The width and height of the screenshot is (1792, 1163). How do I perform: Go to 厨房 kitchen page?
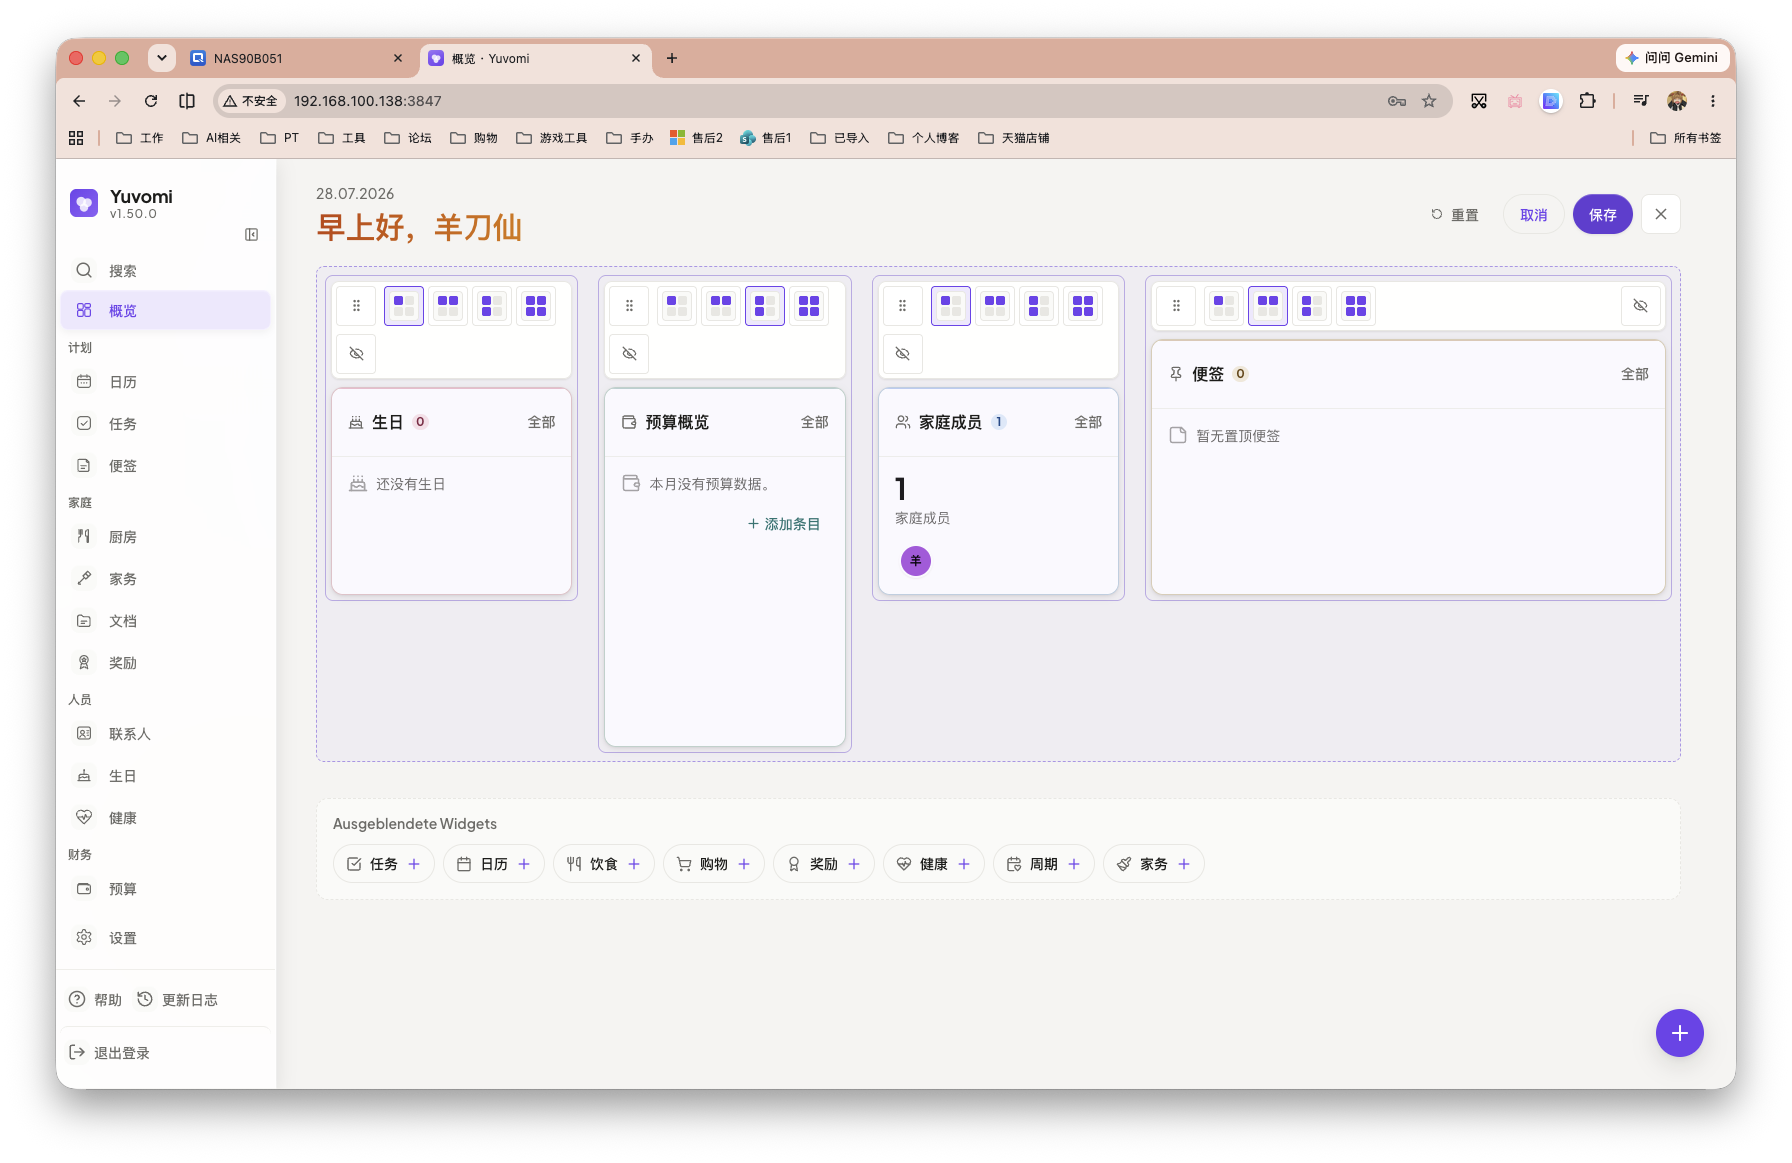pyautogui.click(x=166, y=537)
